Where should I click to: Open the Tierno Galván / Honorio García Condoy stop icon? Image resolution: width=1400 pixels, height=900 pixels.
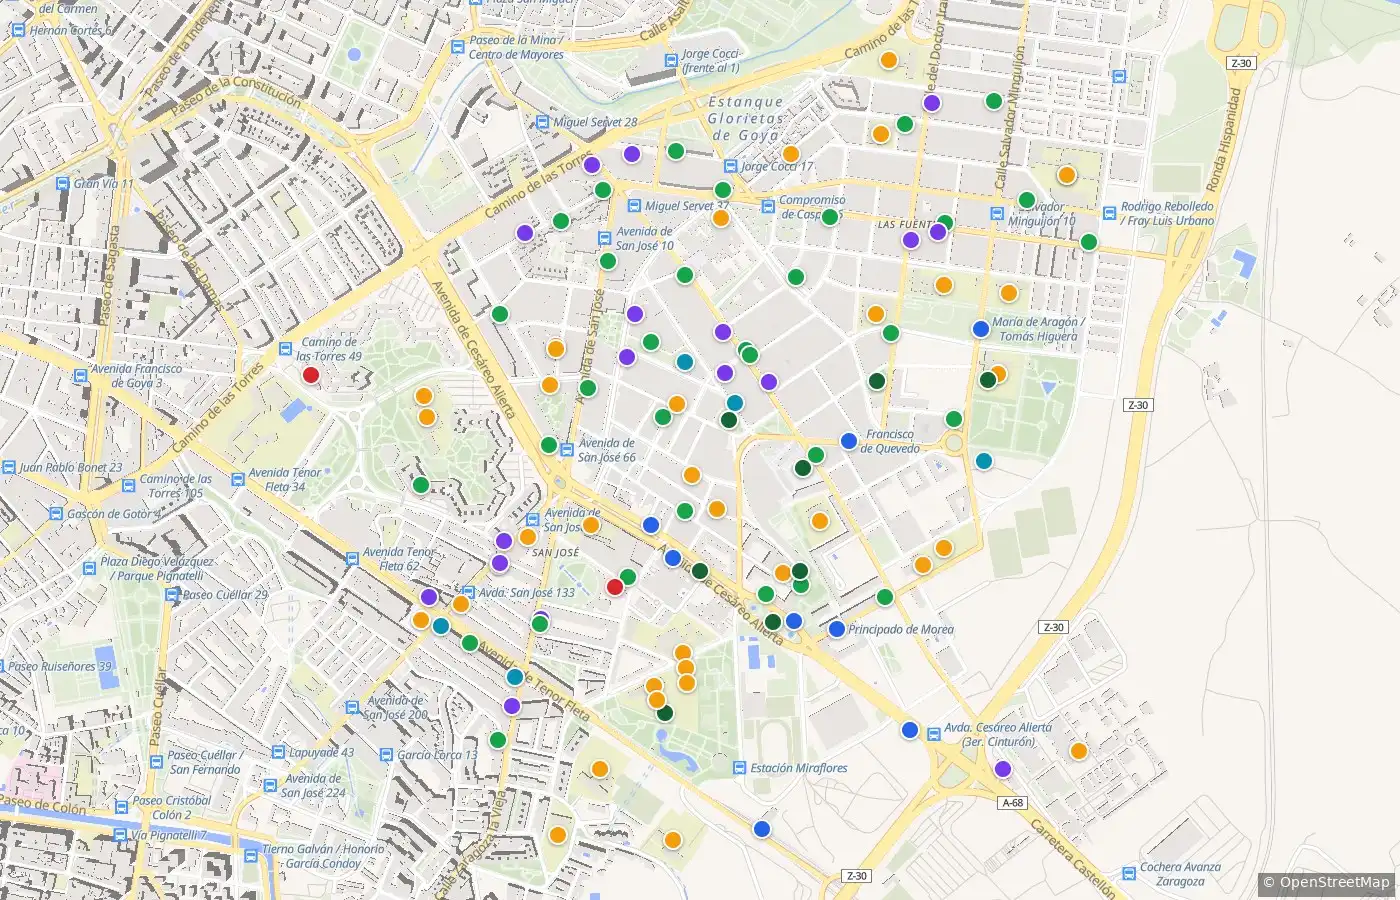[250, 856]
